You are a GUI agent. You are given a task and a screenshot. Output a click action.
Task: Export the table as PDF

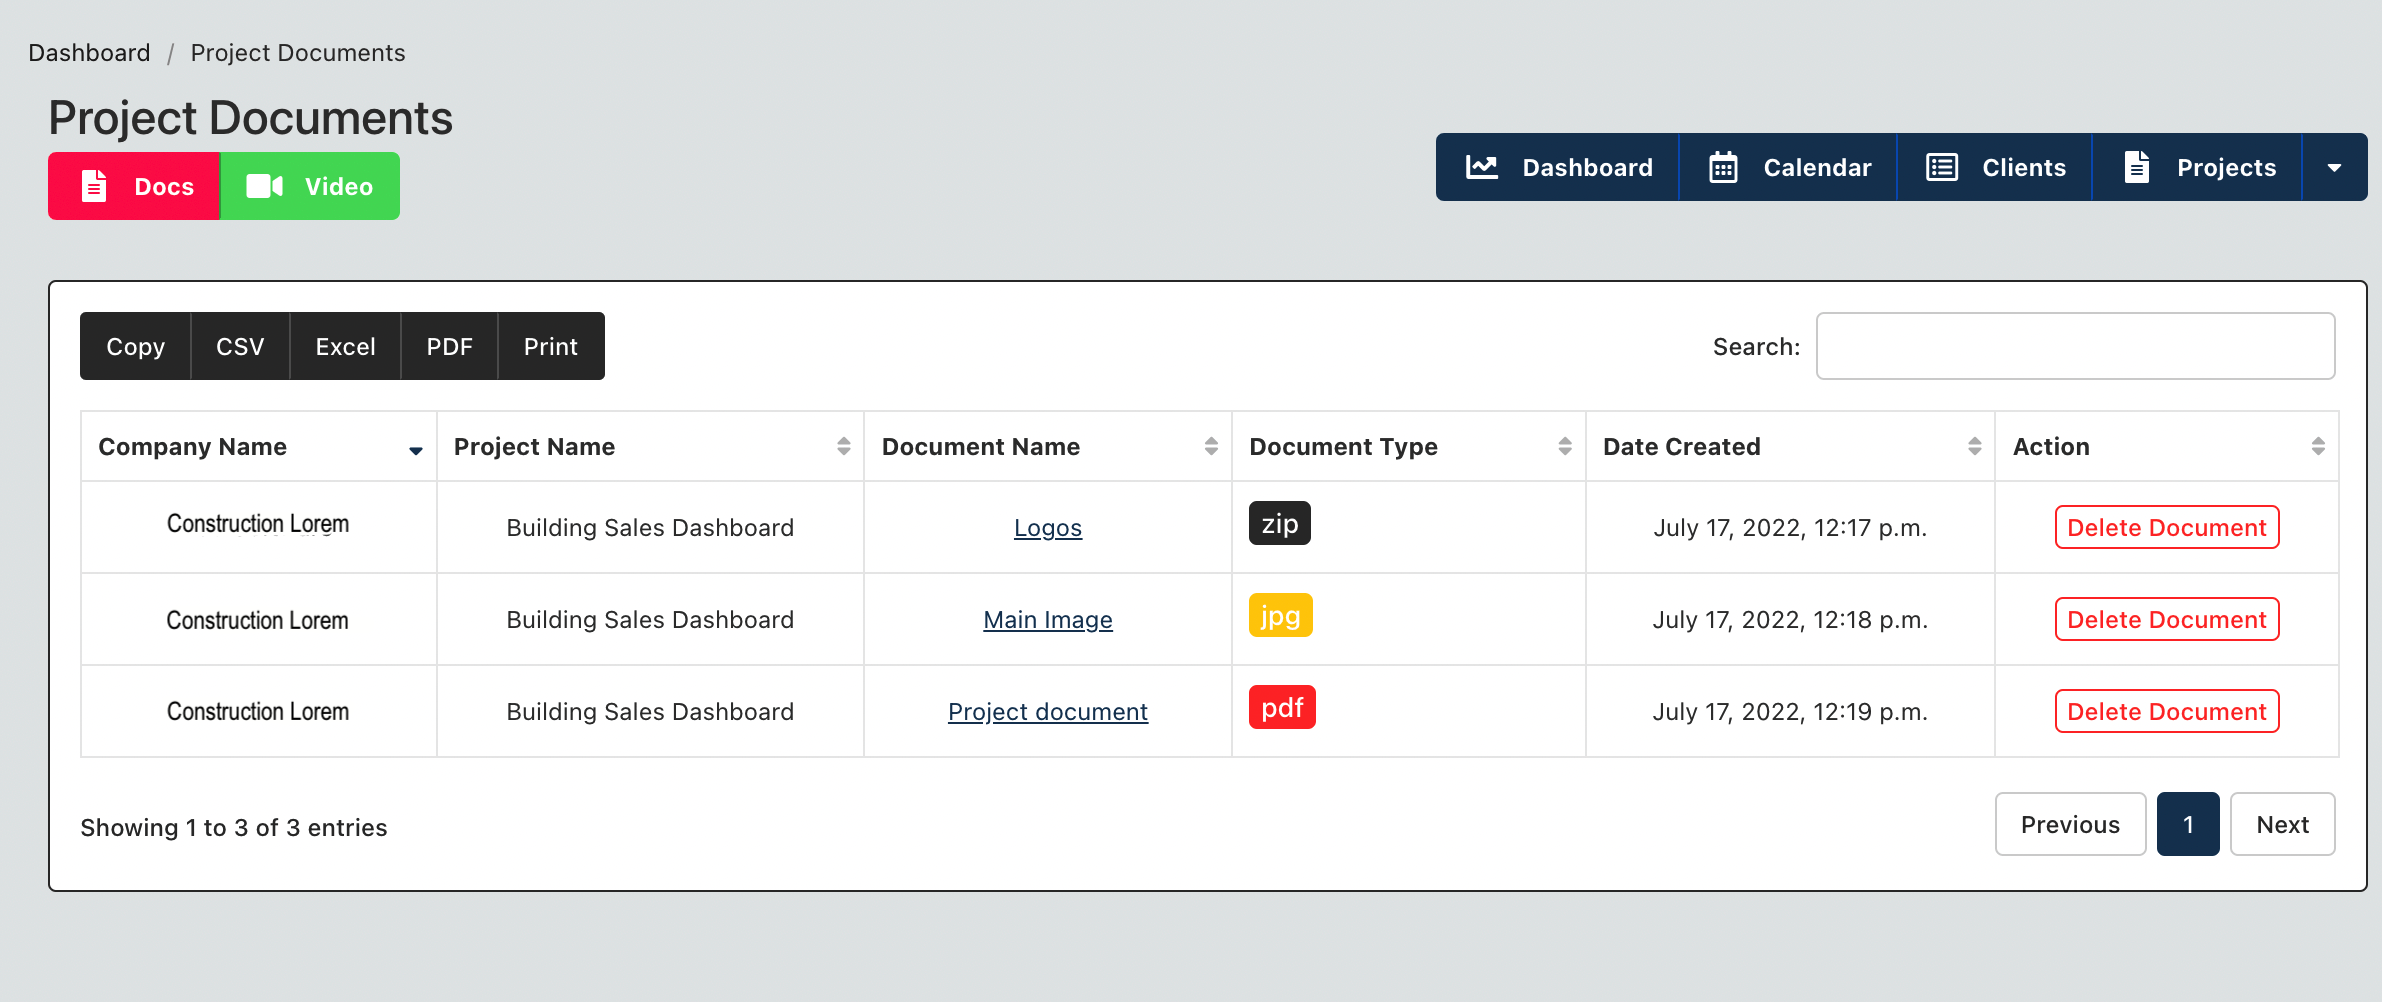[449, 346]
